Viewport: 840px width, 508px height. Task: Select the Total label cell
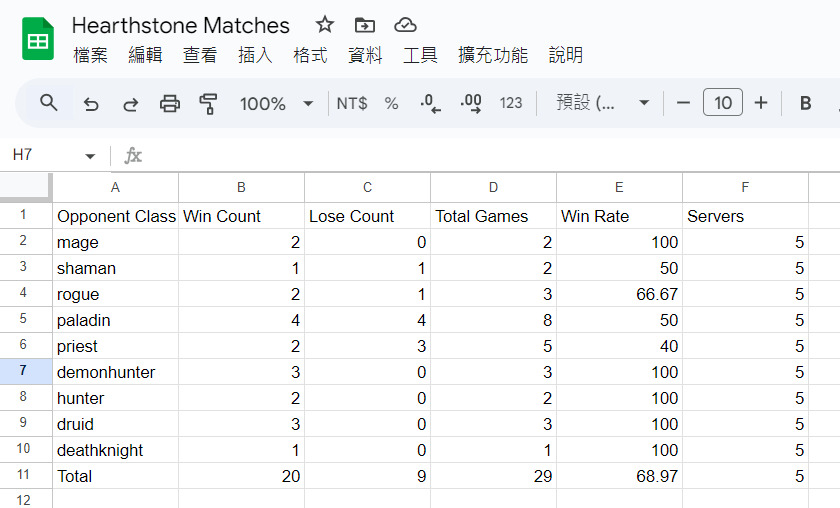click(x=115, y=476)
